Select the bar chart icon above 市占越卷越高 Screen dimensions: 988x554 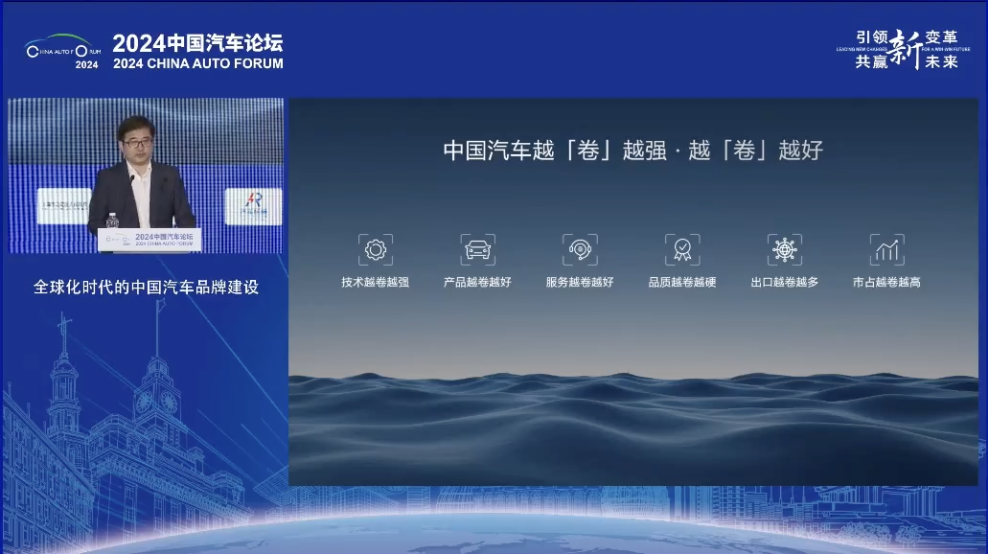[x=886, y=249]
